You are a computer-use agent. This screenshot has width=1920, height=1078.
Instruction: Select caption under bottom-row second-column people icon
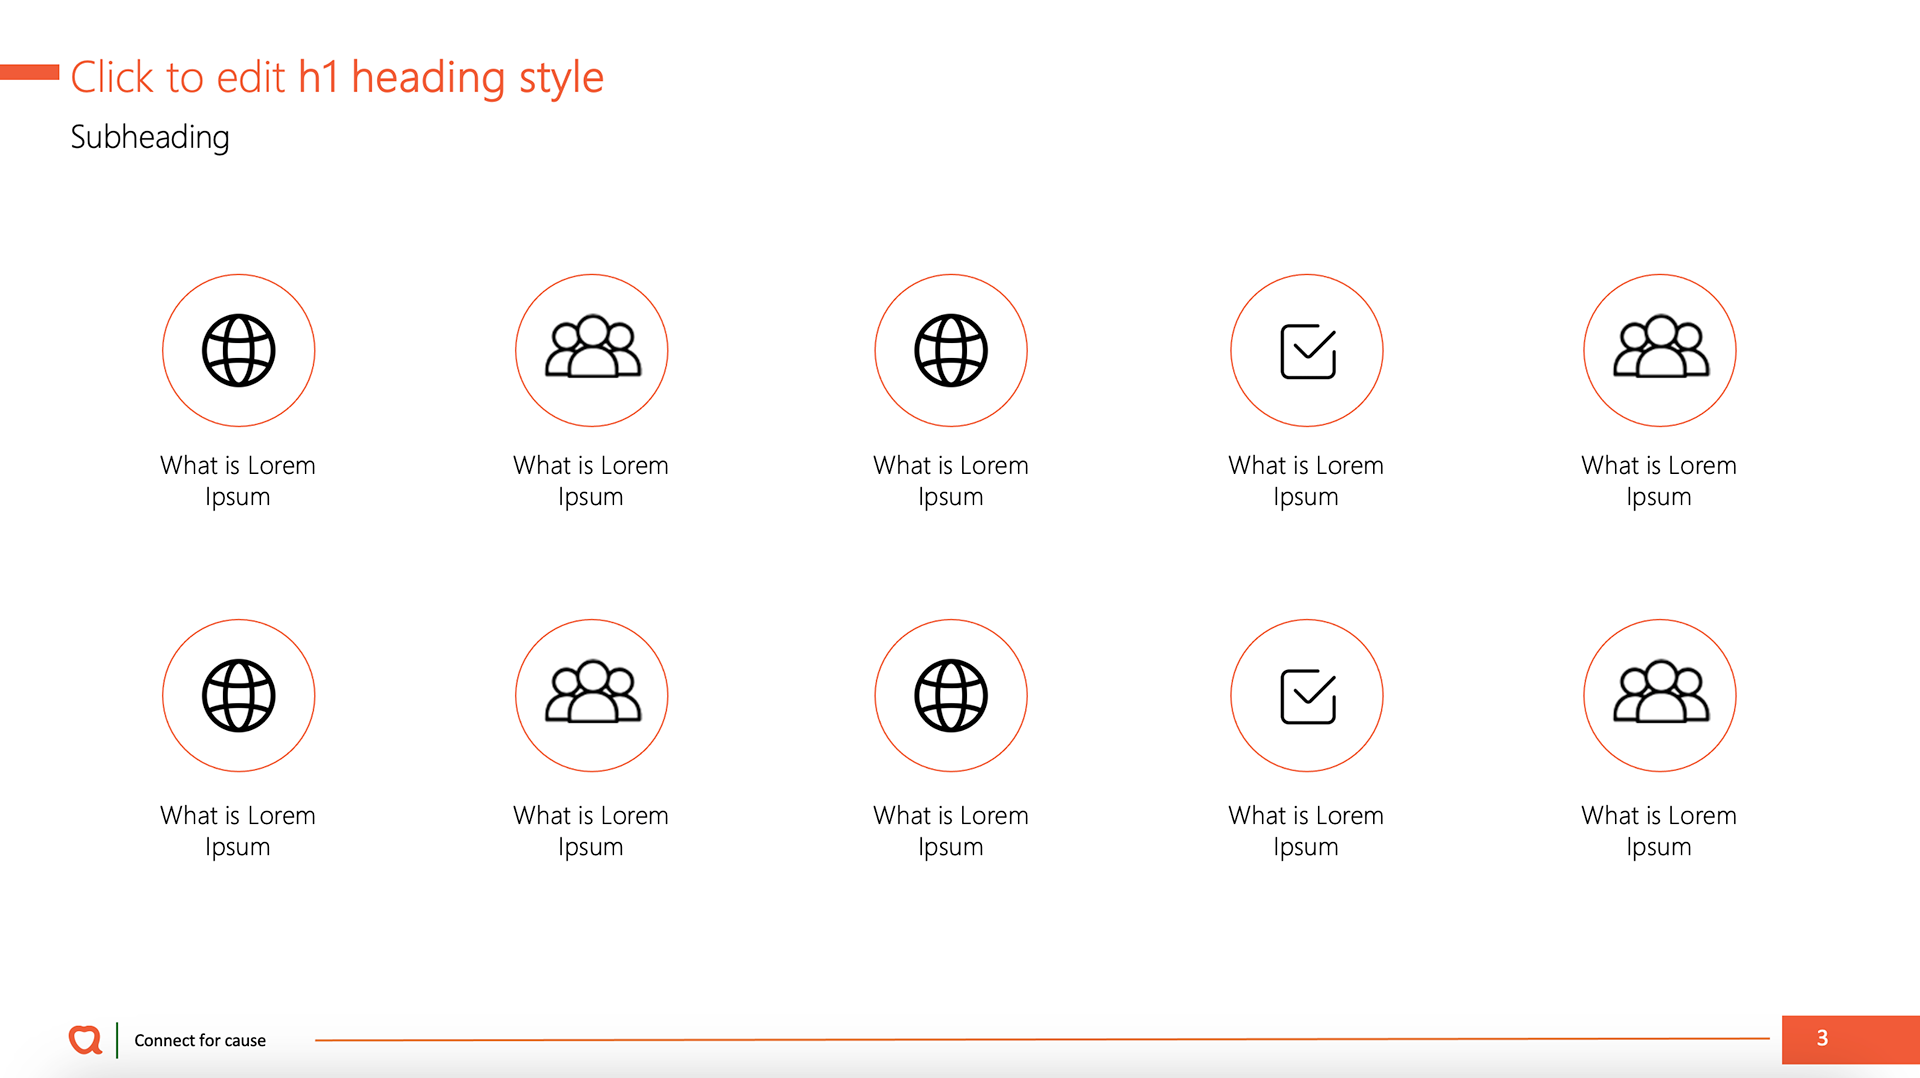click(x=591, y=831)
